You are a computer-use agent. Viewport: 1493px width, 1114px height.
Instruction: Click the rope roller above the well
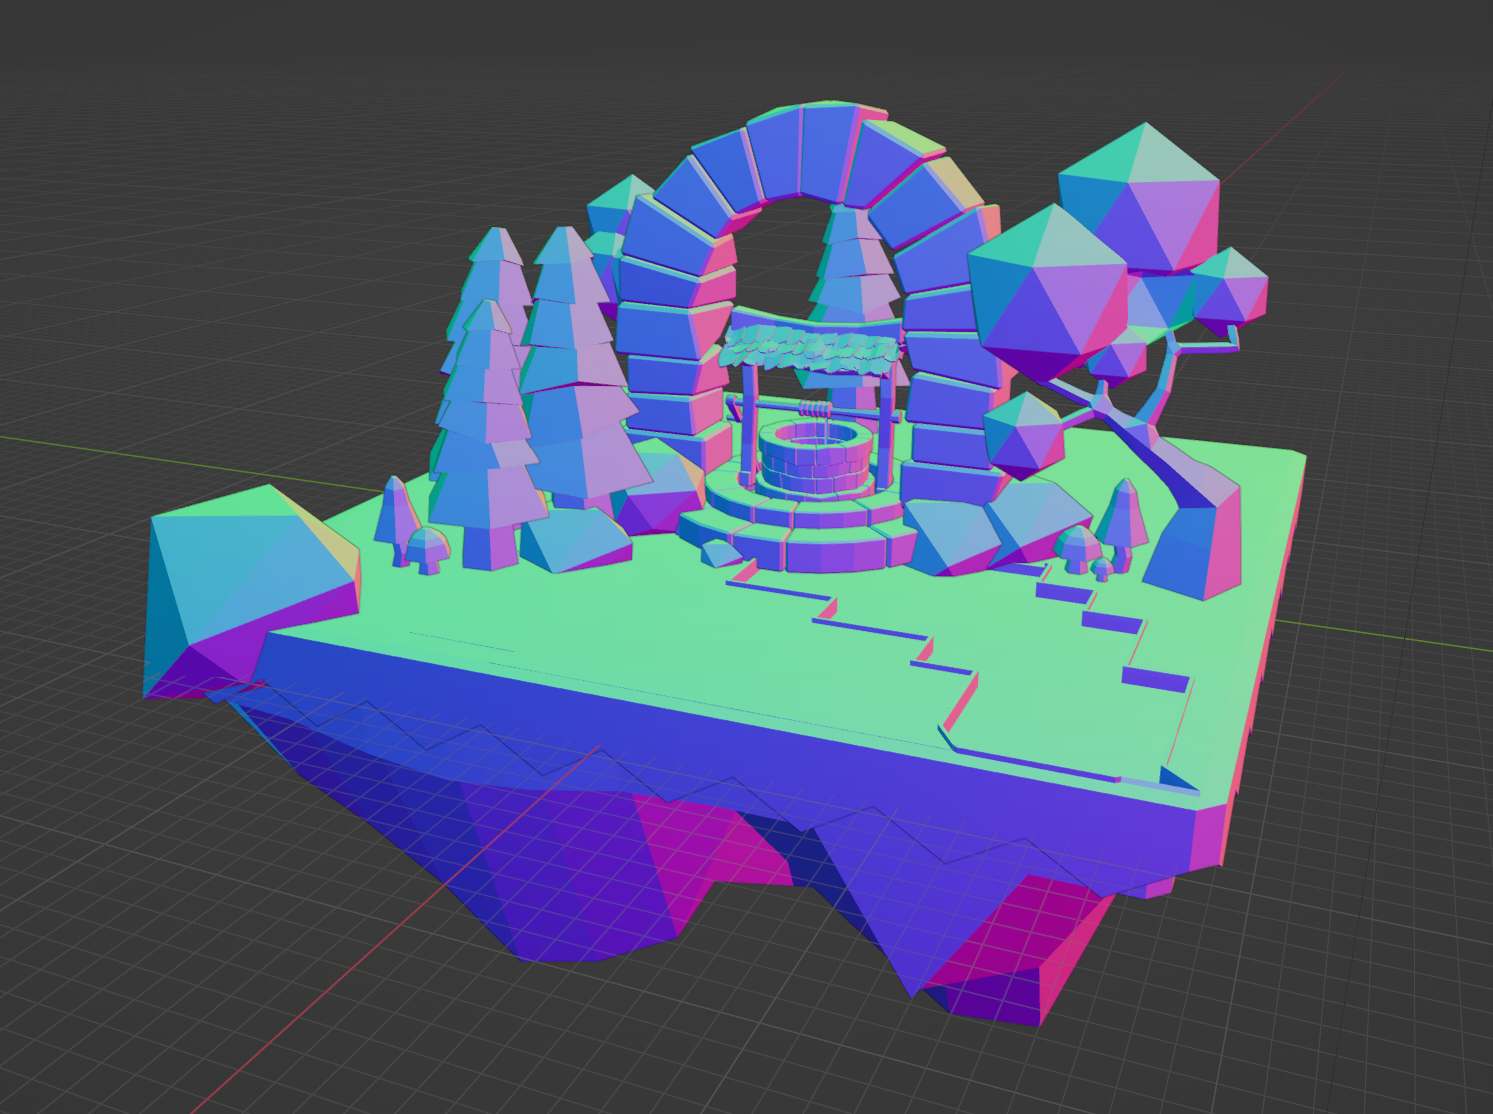click(x=815, y=409)
